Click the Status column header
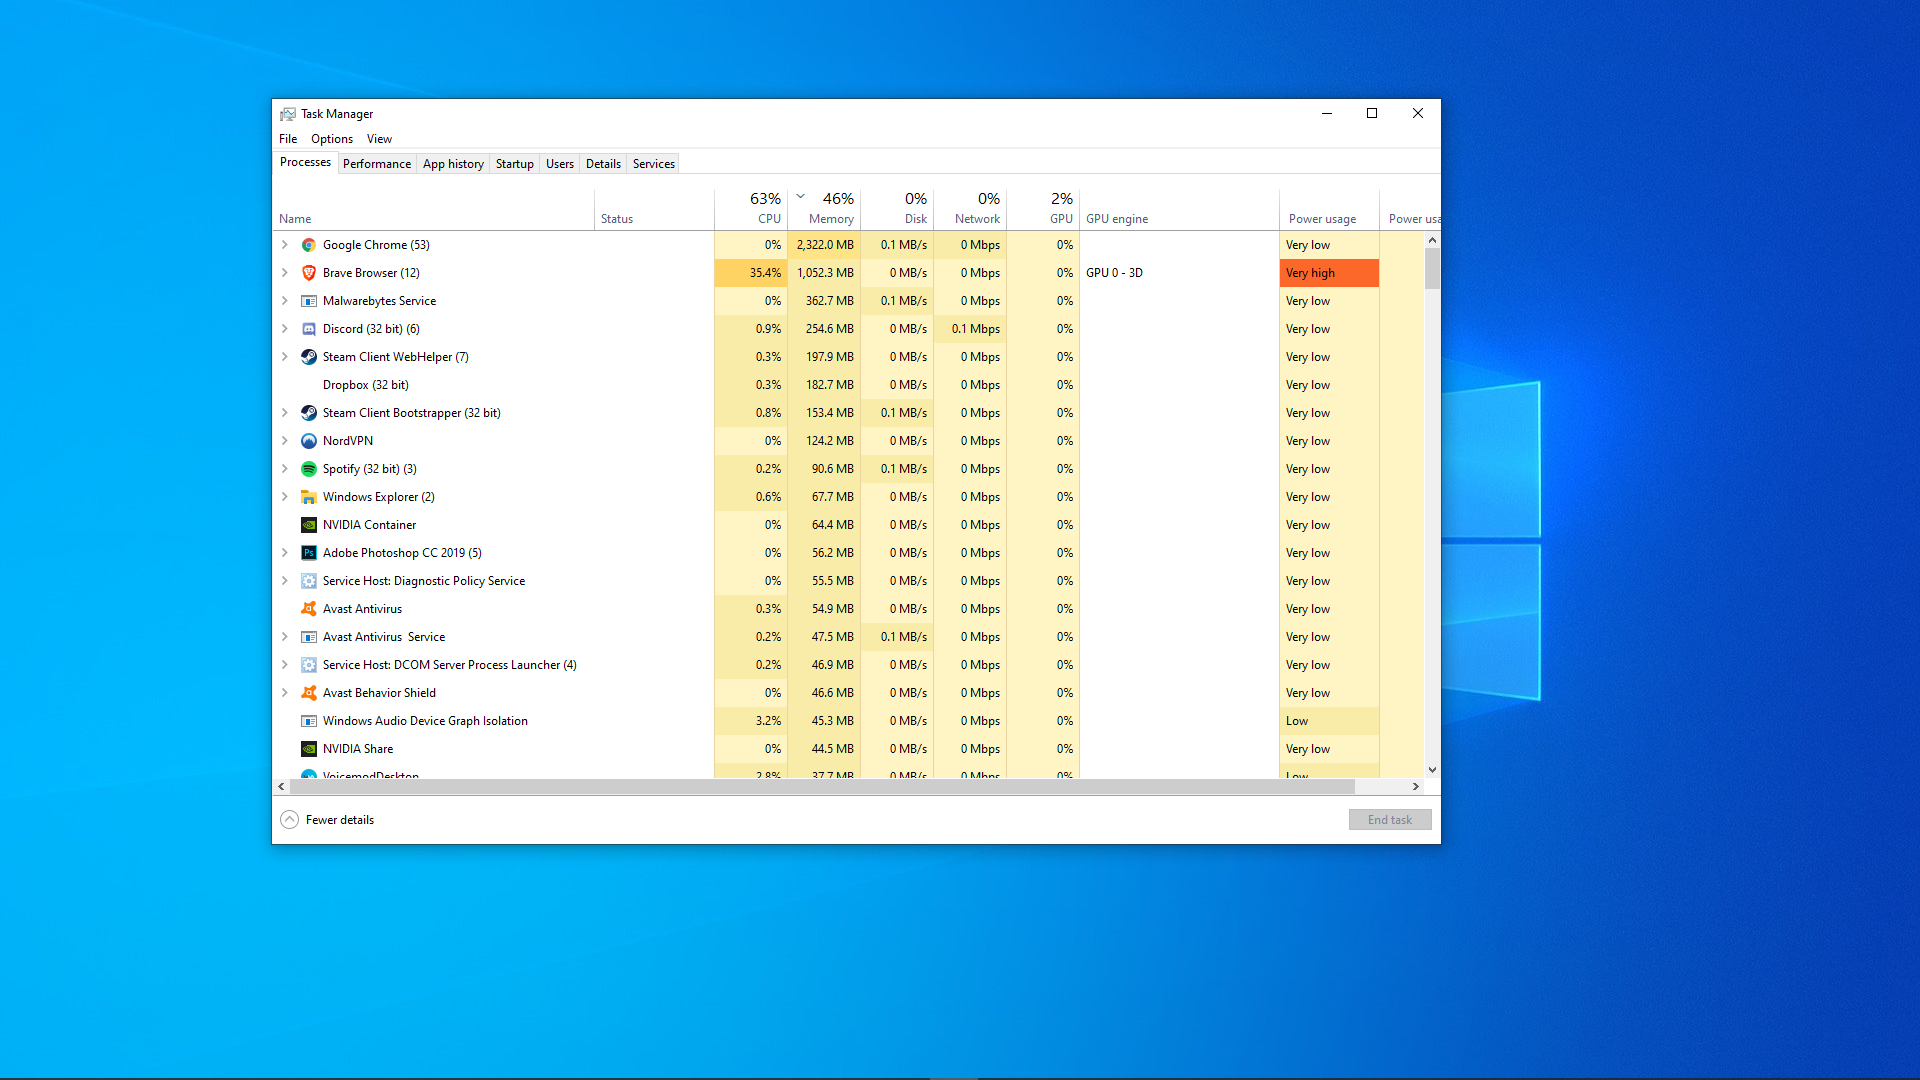 click(x=655, y=209)
